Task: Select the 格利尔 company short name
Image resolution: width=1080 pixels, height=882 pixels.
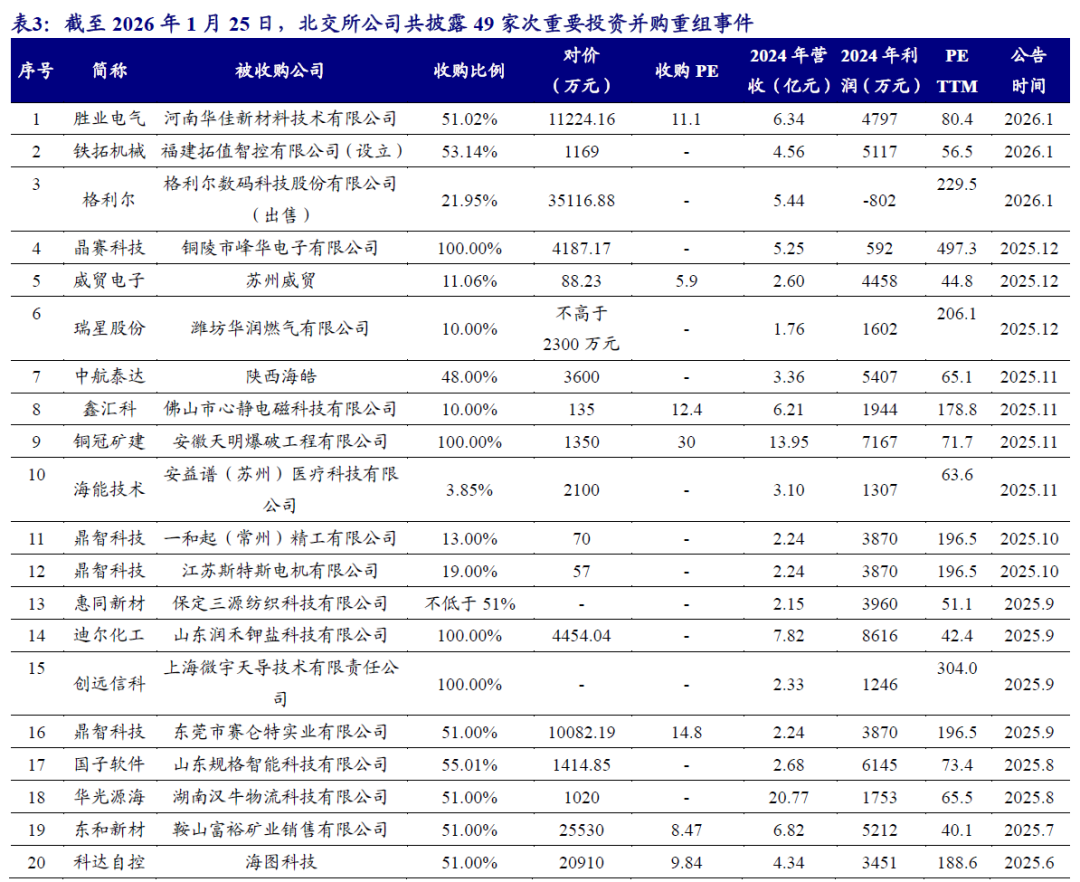Action: click(x=110, y=200)
